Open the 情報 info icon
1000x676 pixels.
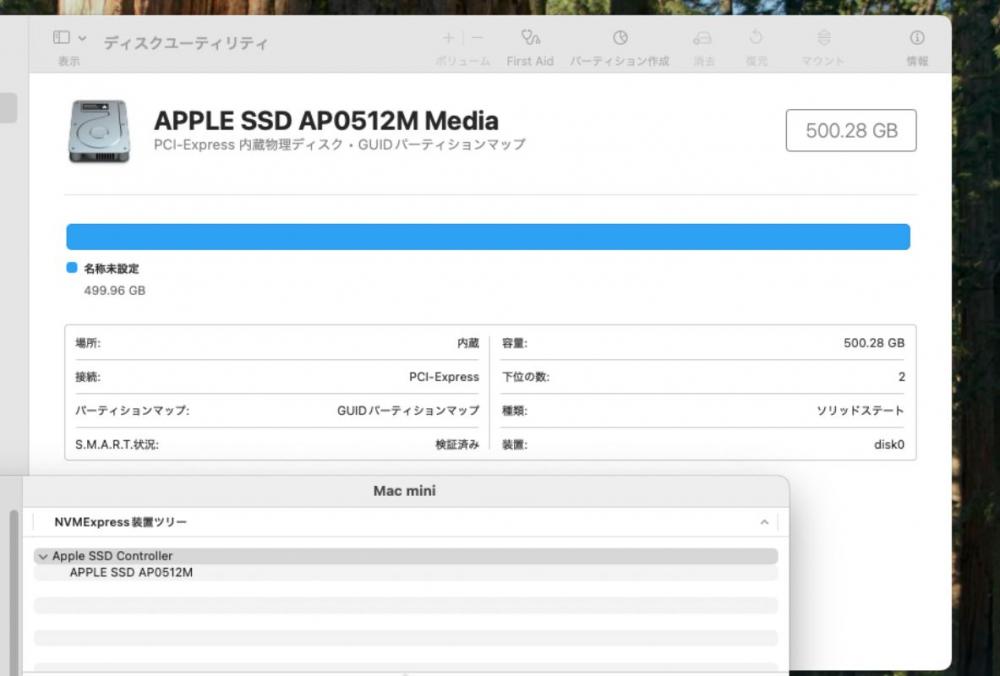coord(917,38)
